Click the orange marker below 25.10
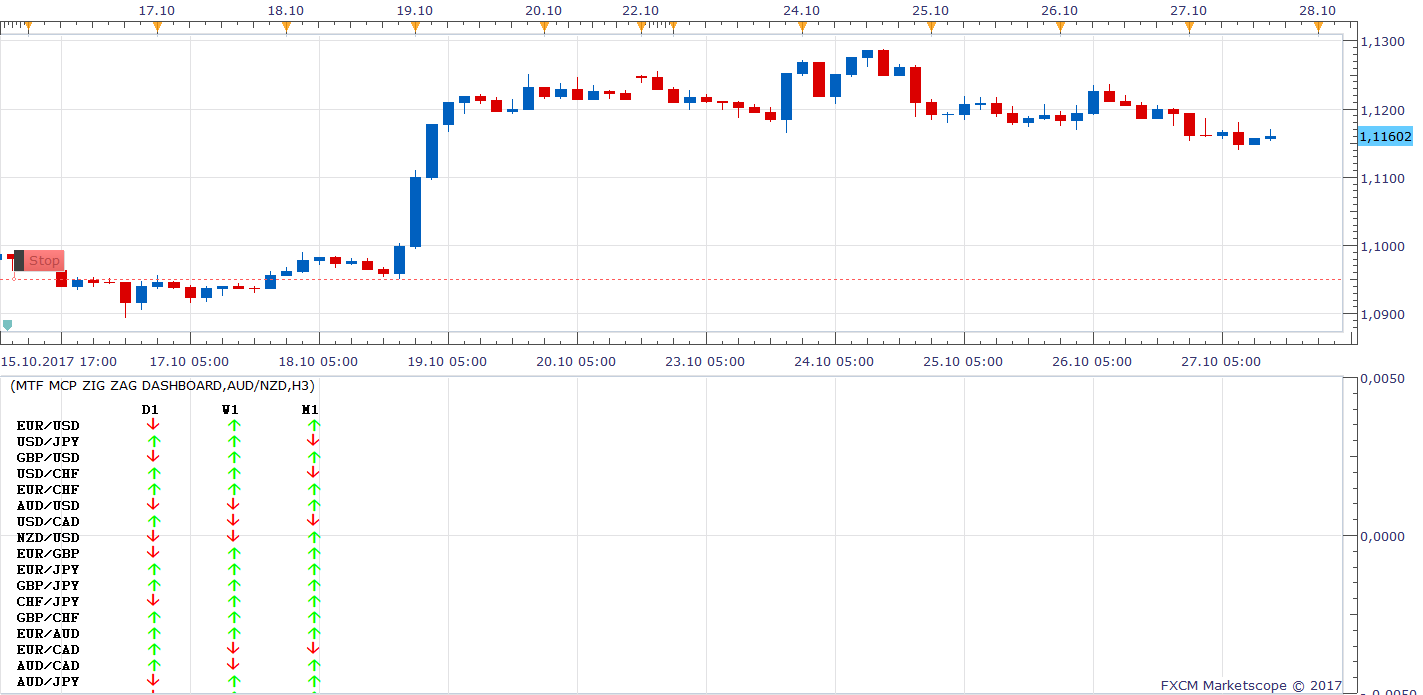 pos(931,27)
